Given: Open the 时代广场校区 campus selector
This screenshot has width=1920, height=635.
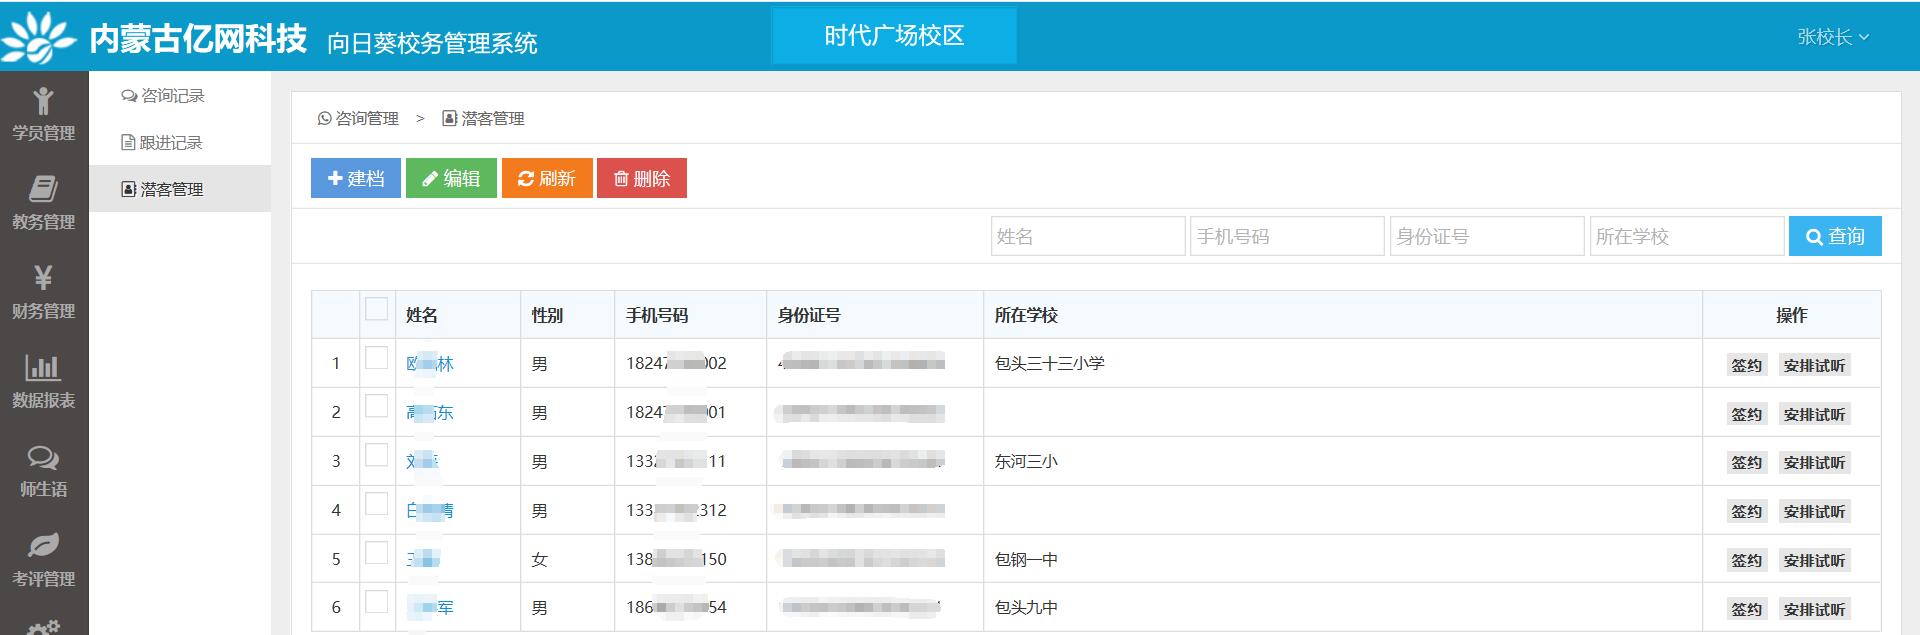Looking at the screenshot, I should pos(894,36).
